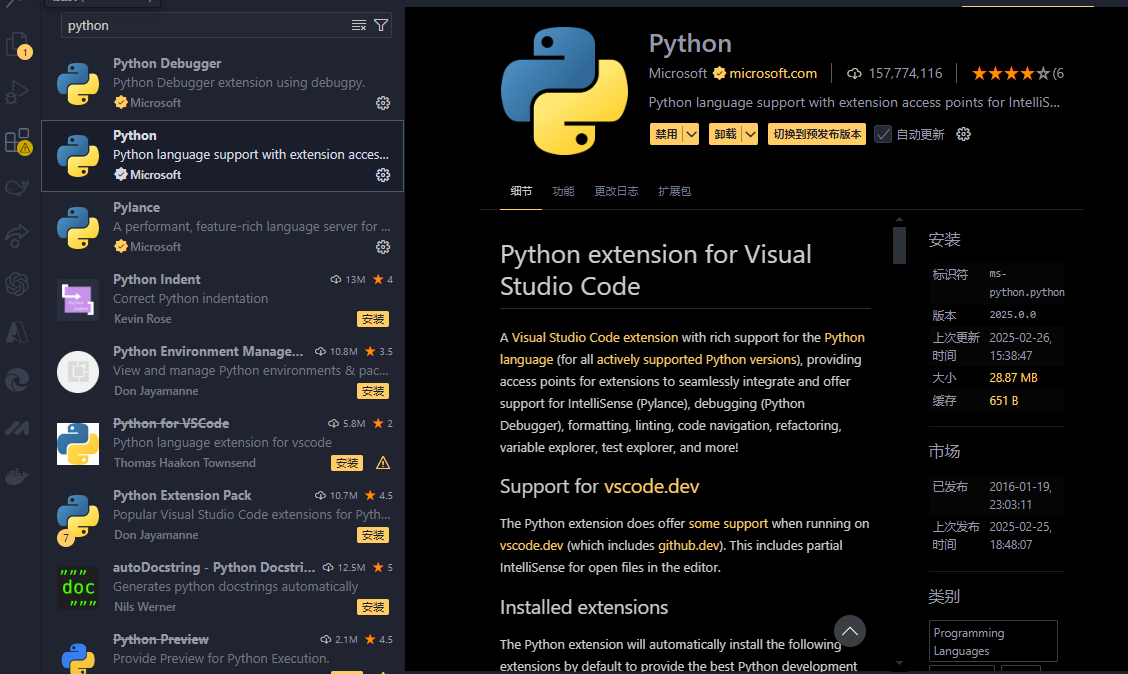
Task: Click the 卸载 button
Action: [x=725, y=135]
